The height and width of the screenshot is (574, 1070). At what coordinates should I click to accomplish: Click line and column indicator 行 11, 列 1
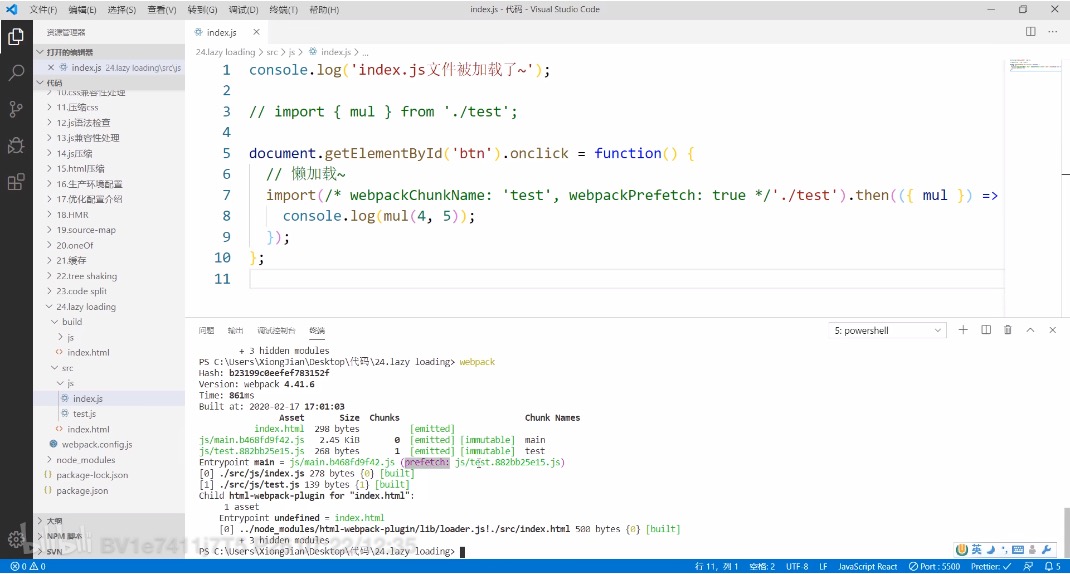(716, 566)
